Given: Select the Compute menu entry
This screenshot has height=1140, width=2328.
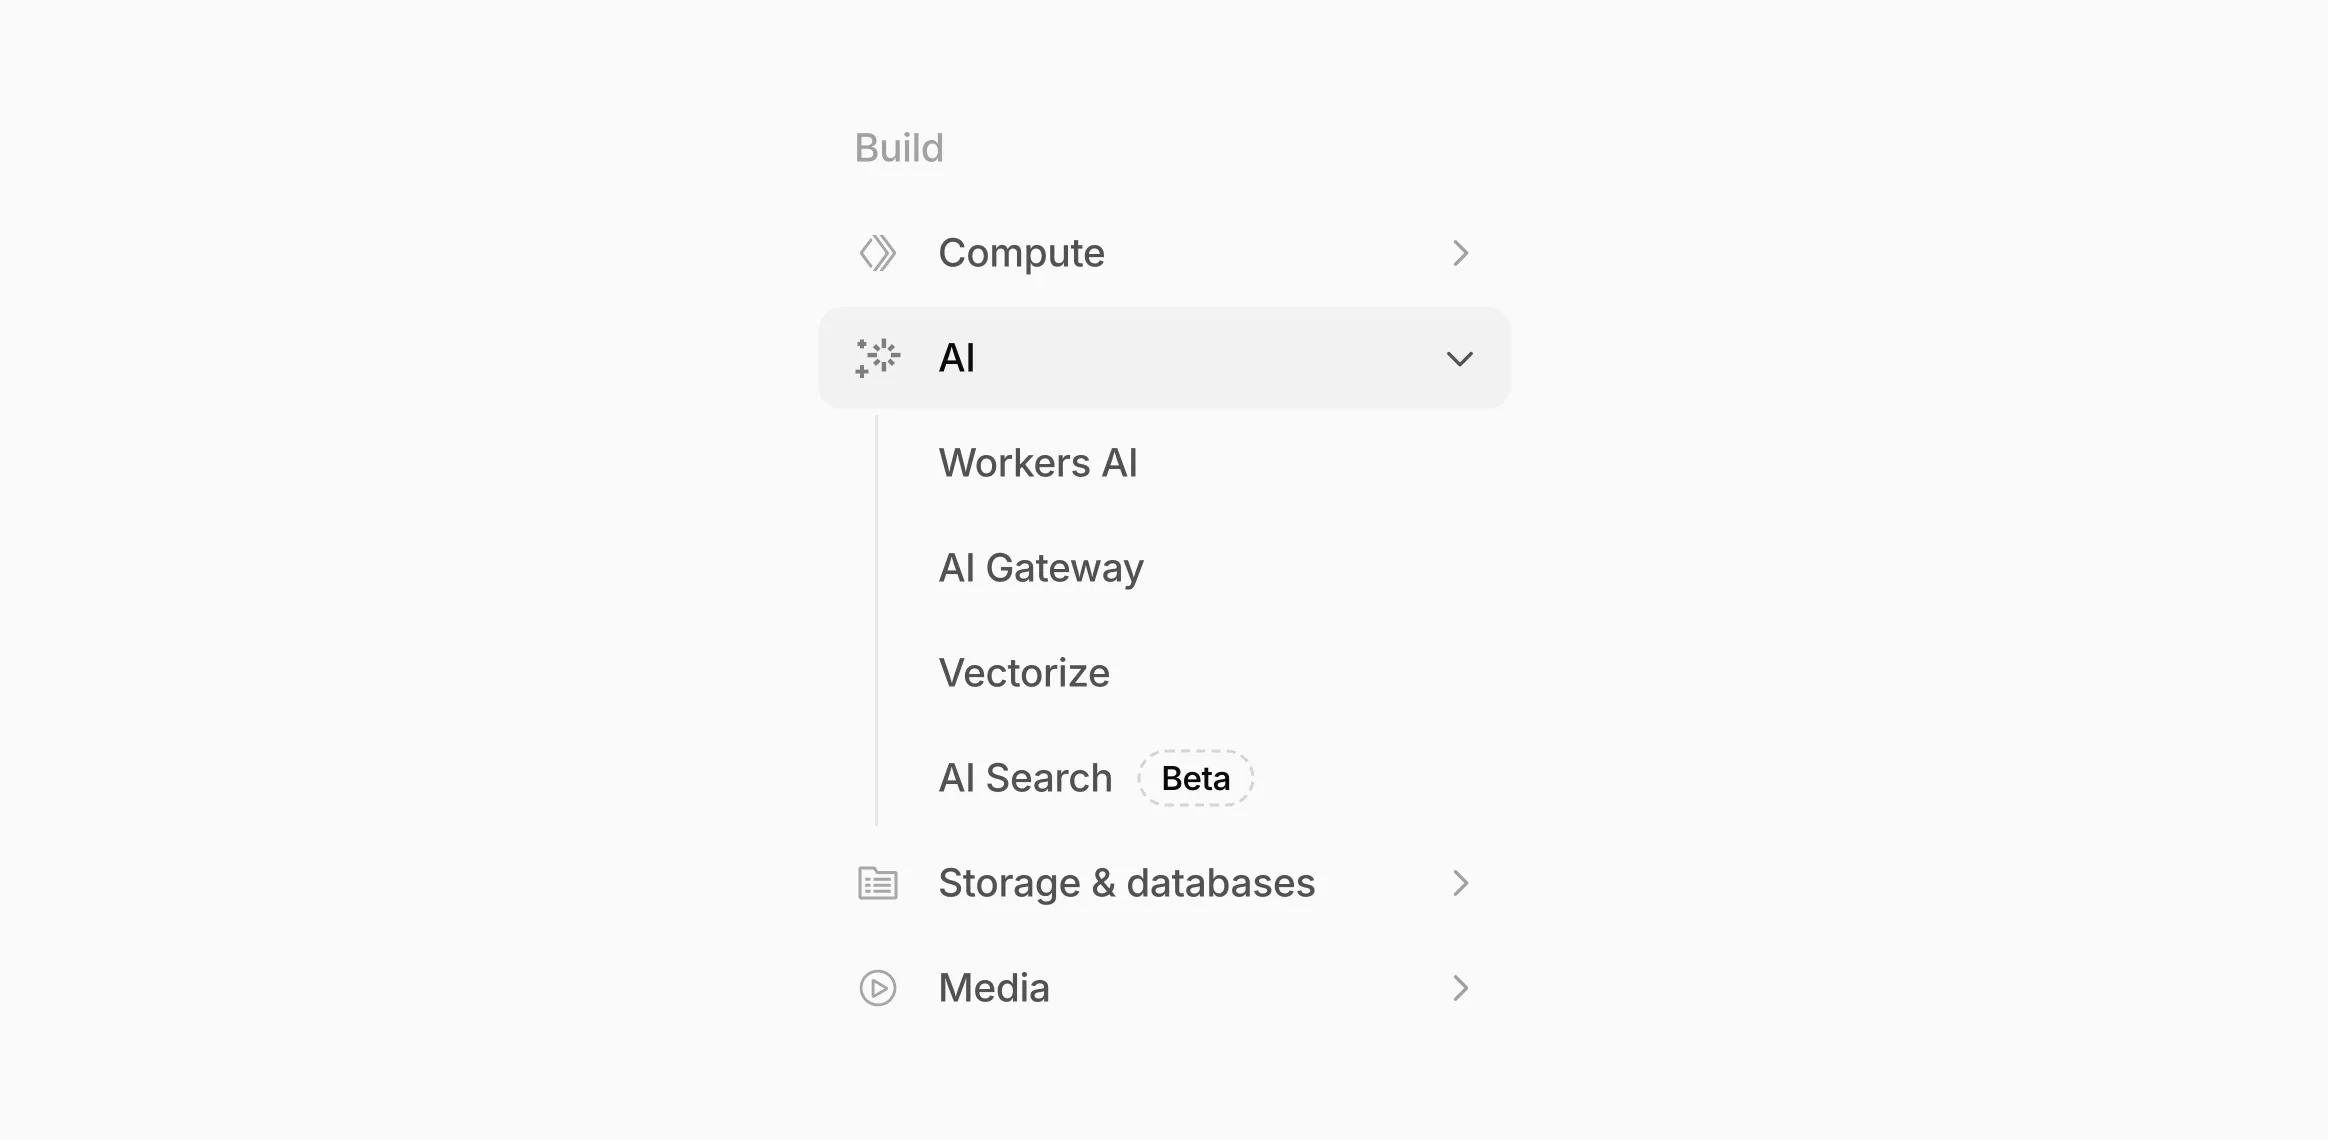Looking at the screenshot, I should click(x=1021, y=253).
